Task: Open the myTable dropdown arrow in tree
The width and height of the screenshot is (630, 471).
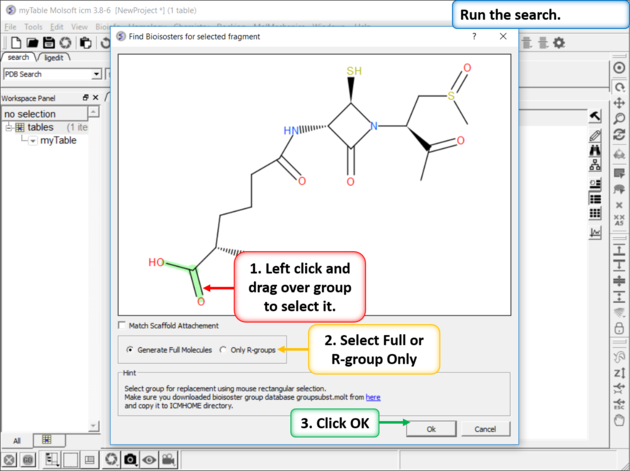Action: tap(32, 141)
